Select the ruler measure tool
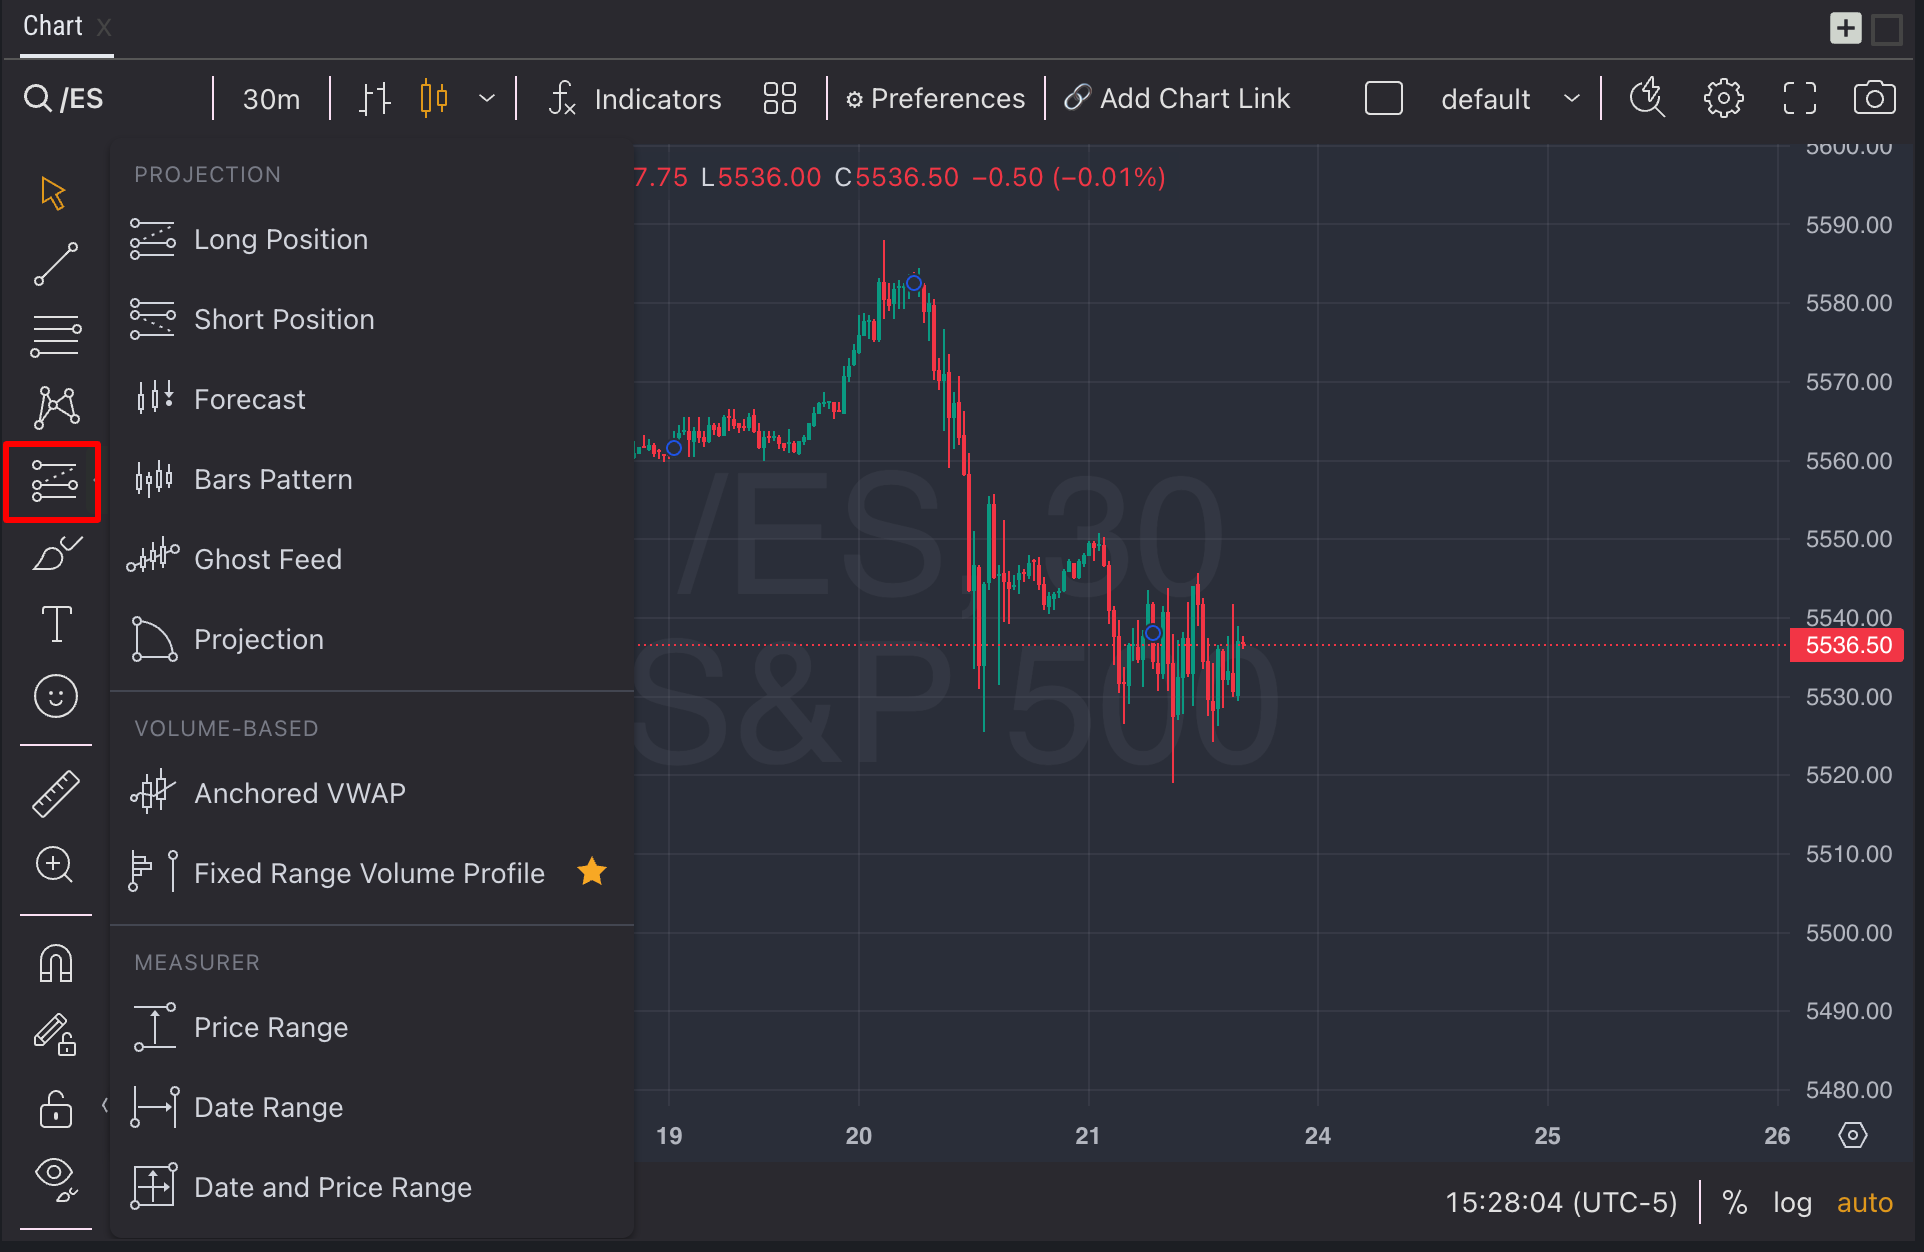 pyautogui.click(x=56, y=794)
